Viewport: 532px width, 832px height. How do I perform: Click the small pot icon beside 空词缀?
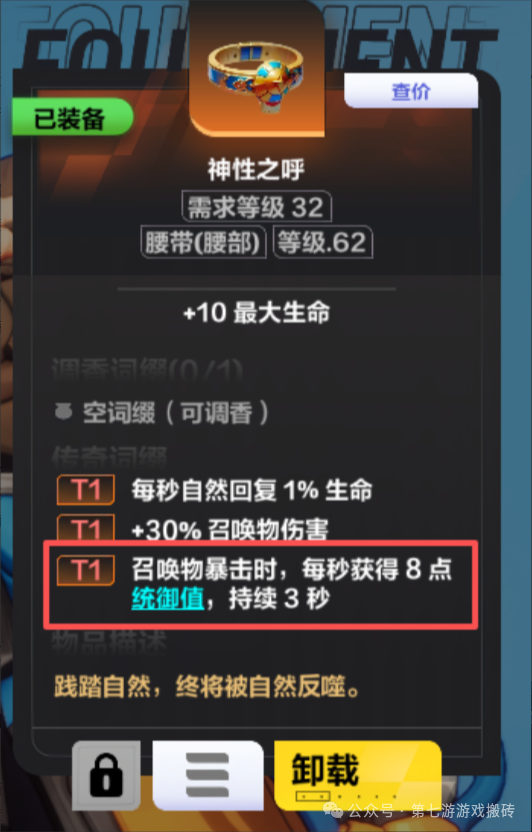point(64,412)
